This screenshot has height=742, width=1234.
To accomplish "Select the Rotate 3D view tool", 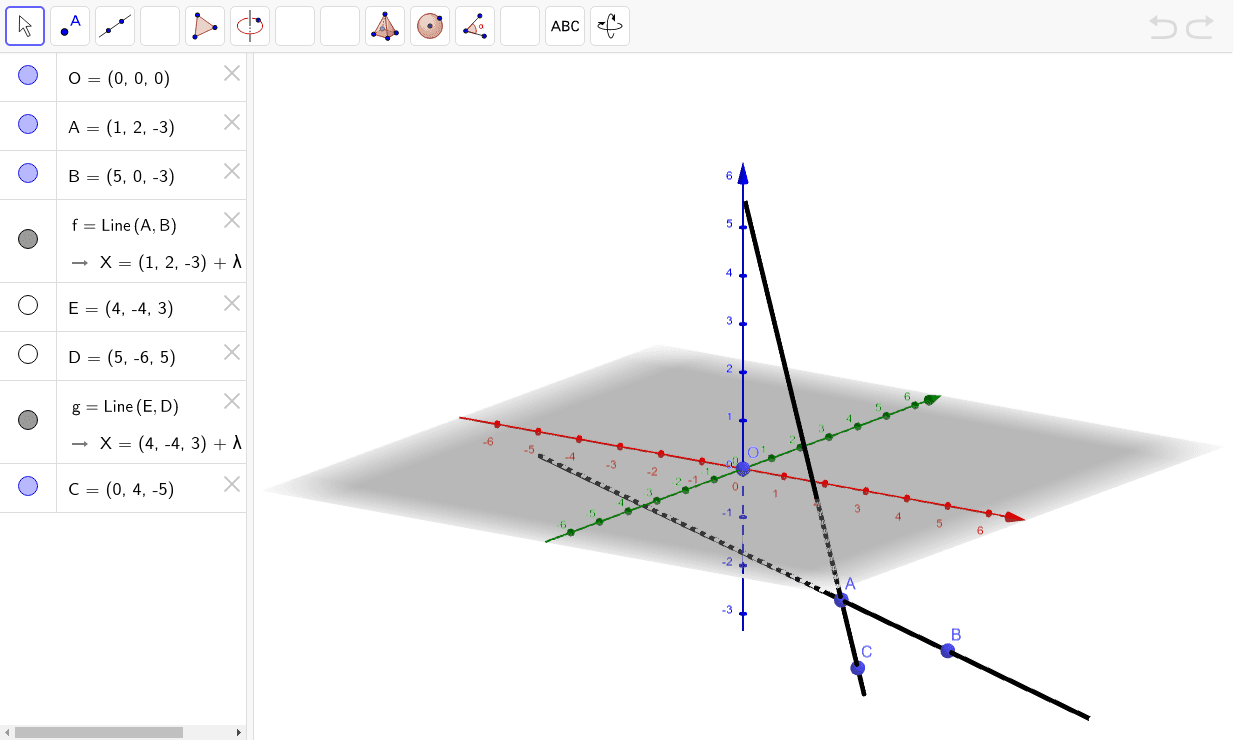I will pyautogui.click(x=610, y=26).
